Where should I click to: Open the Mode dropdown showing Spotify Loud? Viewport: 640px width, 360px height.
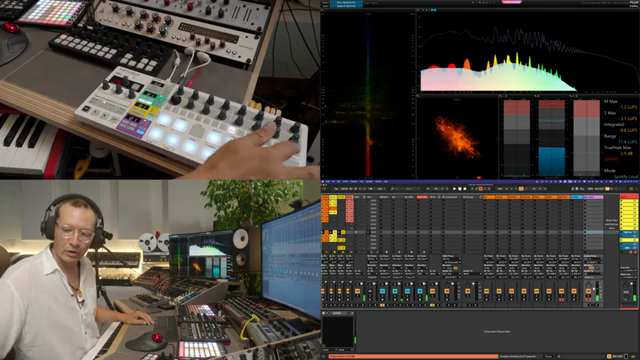(x=627, y=176)
